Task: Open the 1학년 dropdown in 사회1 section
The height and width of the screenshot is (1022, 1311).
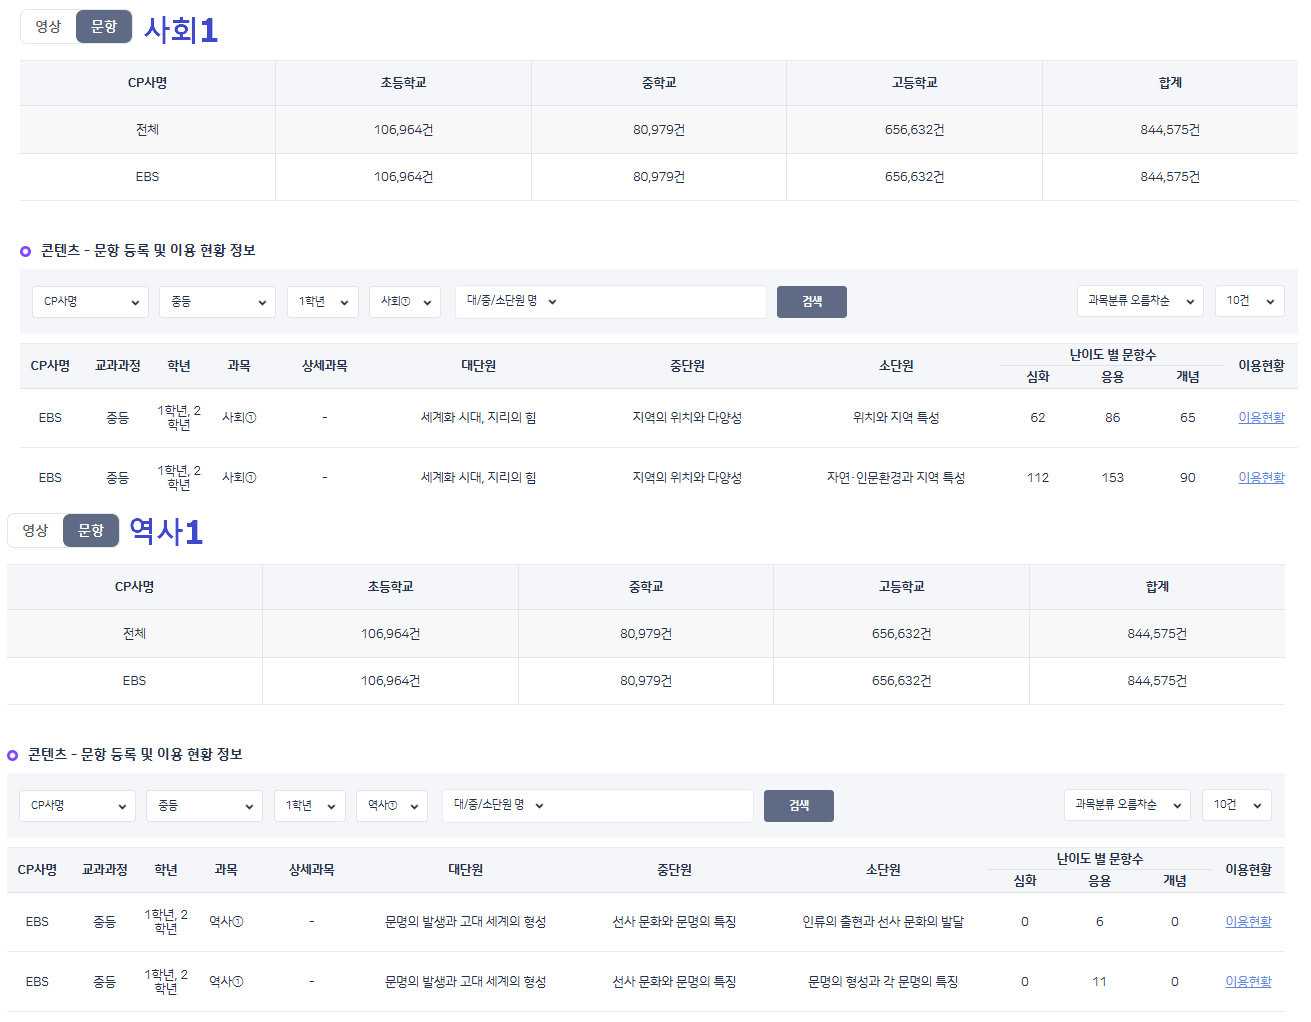Action: (x=322, y=302)
